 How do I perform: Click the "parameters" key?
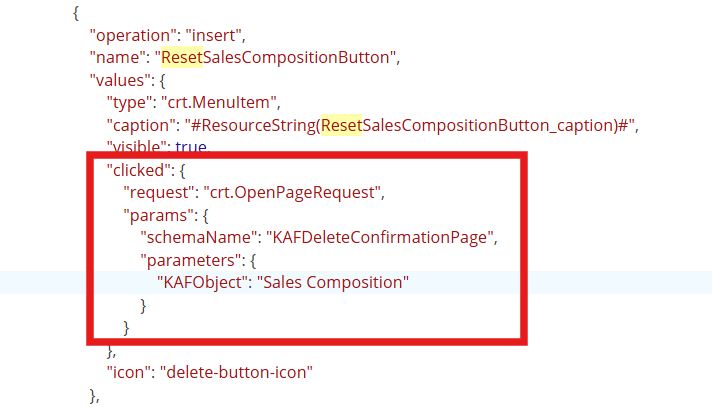click(191, 261)
